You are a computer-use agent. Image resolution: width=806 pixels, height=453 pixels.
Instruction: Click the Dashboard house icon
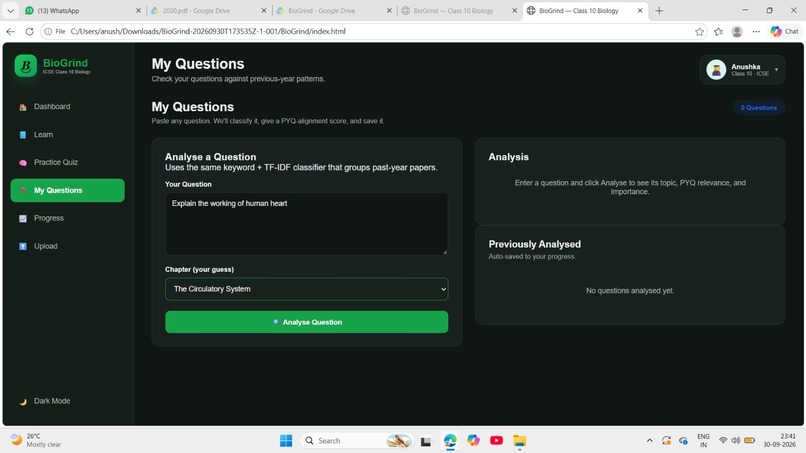click(23, 107)
